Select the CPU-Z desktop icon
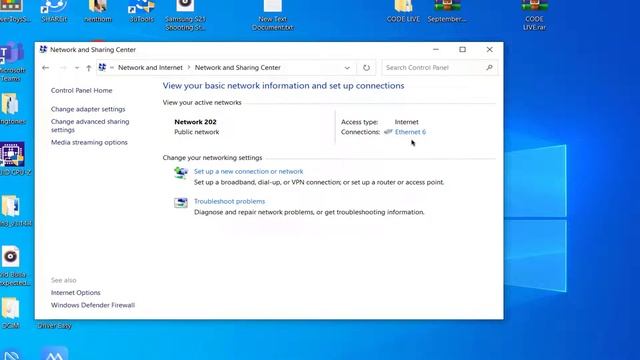This screenshot has height=360, width=640. 14,159
